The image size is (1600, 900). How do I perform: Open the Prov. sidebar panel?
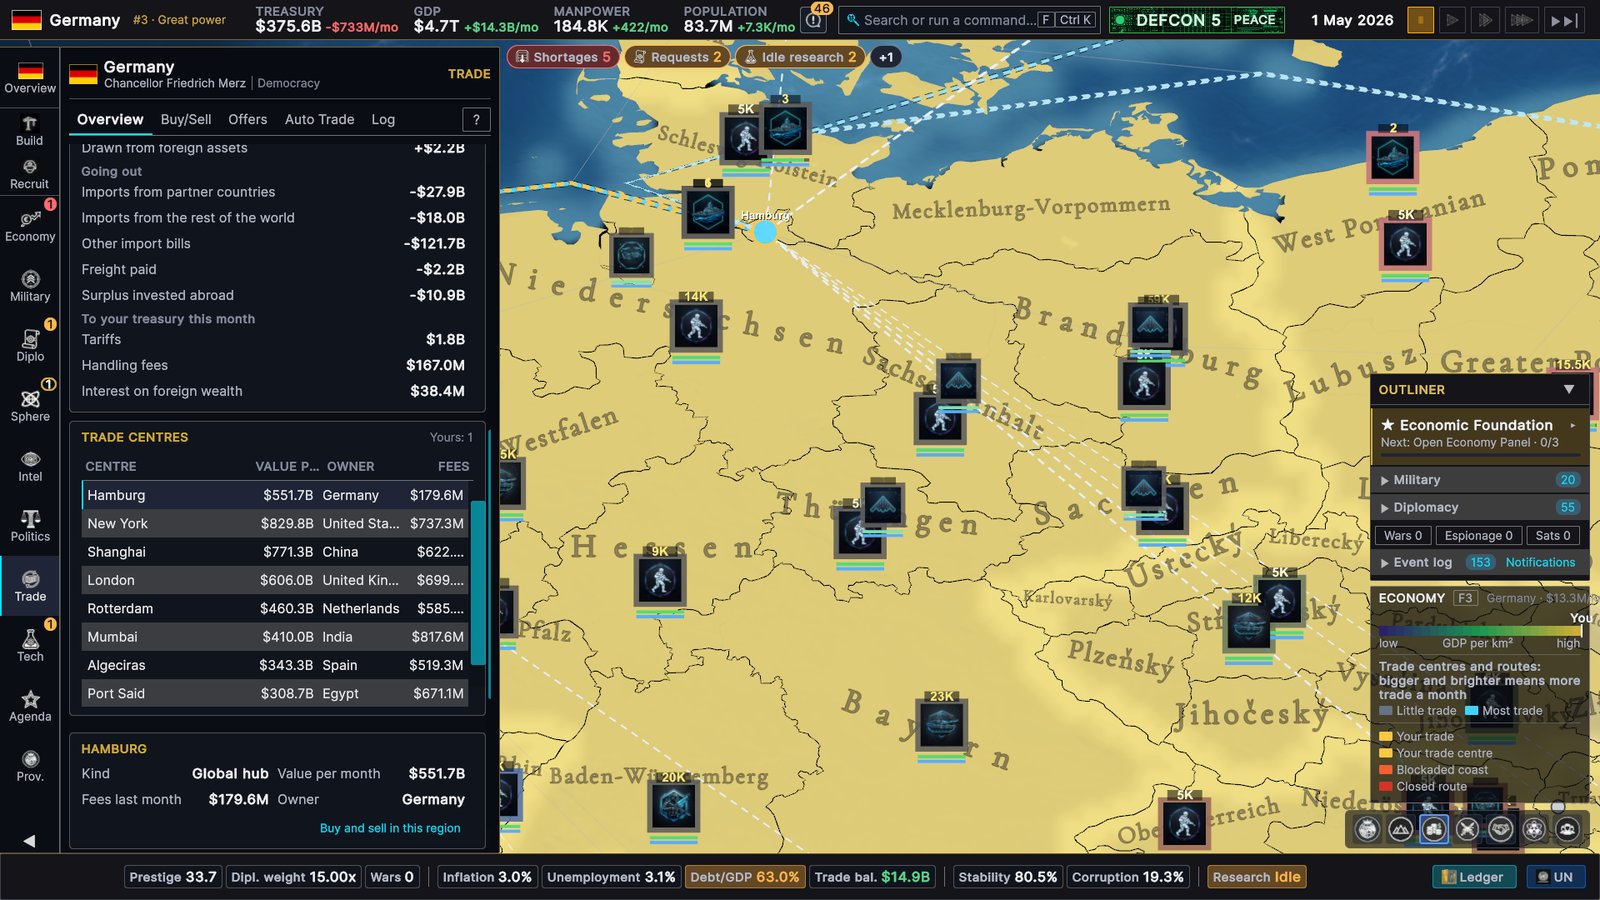pyautogui.click(x=30, y=766)
